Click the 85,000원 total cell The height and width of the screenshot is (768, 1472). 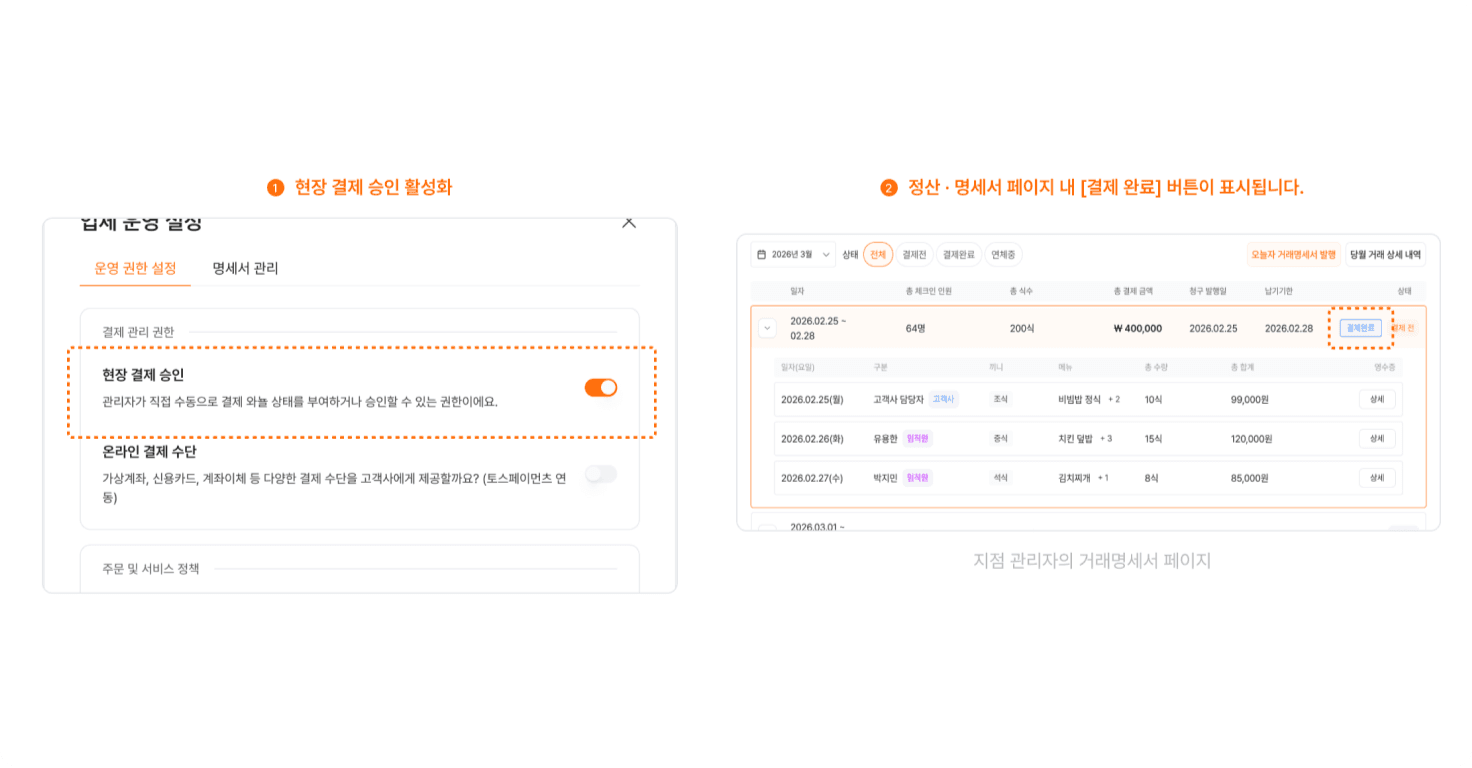[1249, 478]
